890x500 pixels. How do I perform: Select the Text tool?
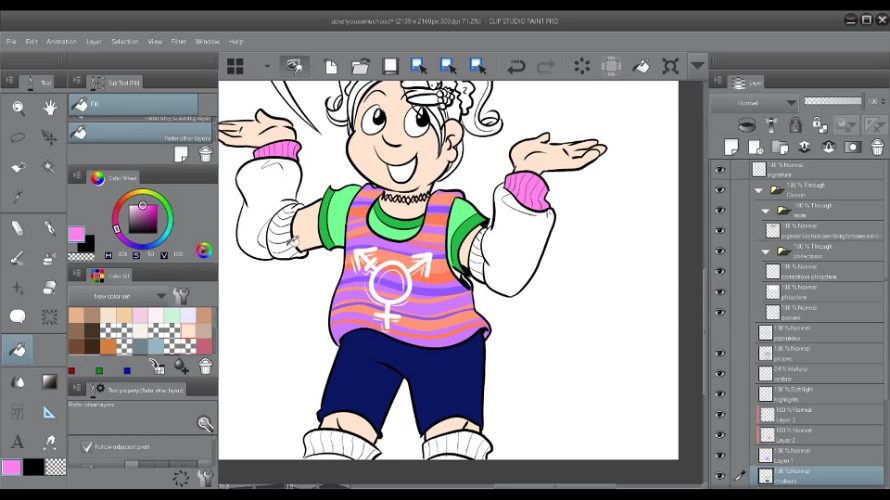pyautogui.click(x=18, y=441)
